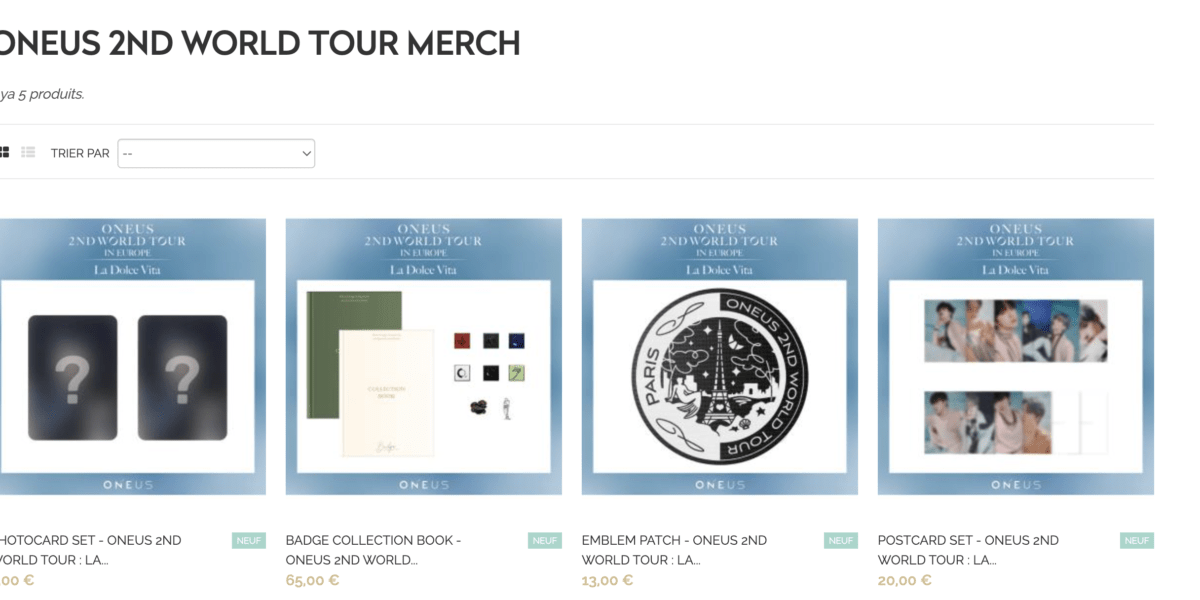Open the Photocard Set product title link
This screenshot has width=1200, height=600.
91,550
